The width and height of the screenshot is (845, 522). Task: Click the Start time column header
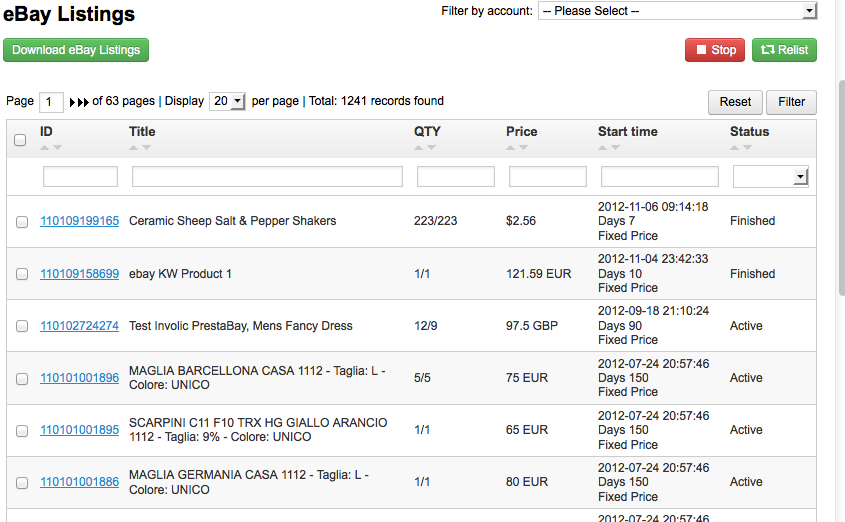pyautogui.click(x=628, y=131)
